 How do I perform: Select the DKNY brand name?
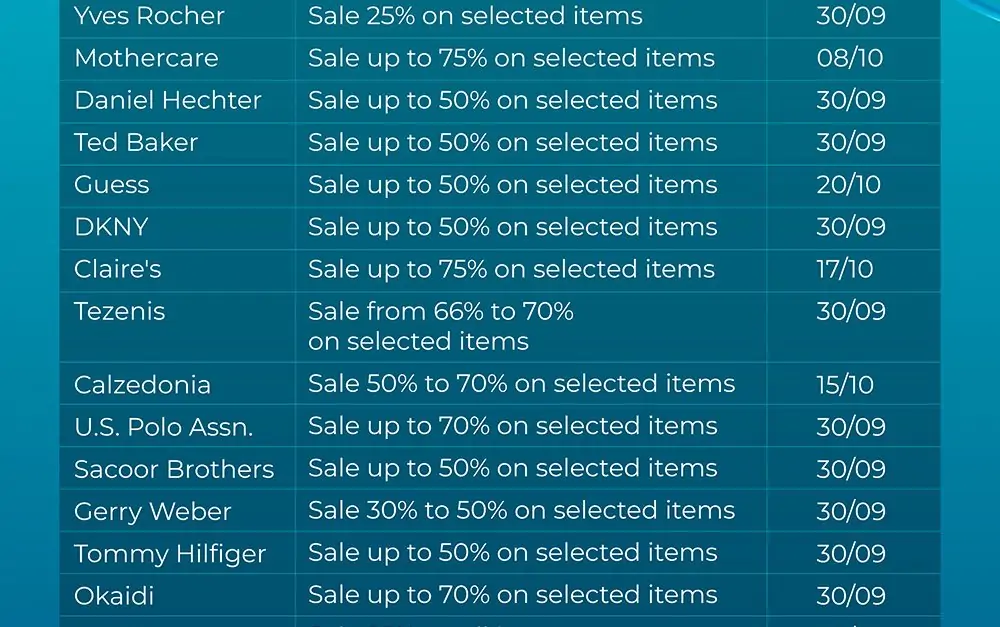(x=111, y=226)
